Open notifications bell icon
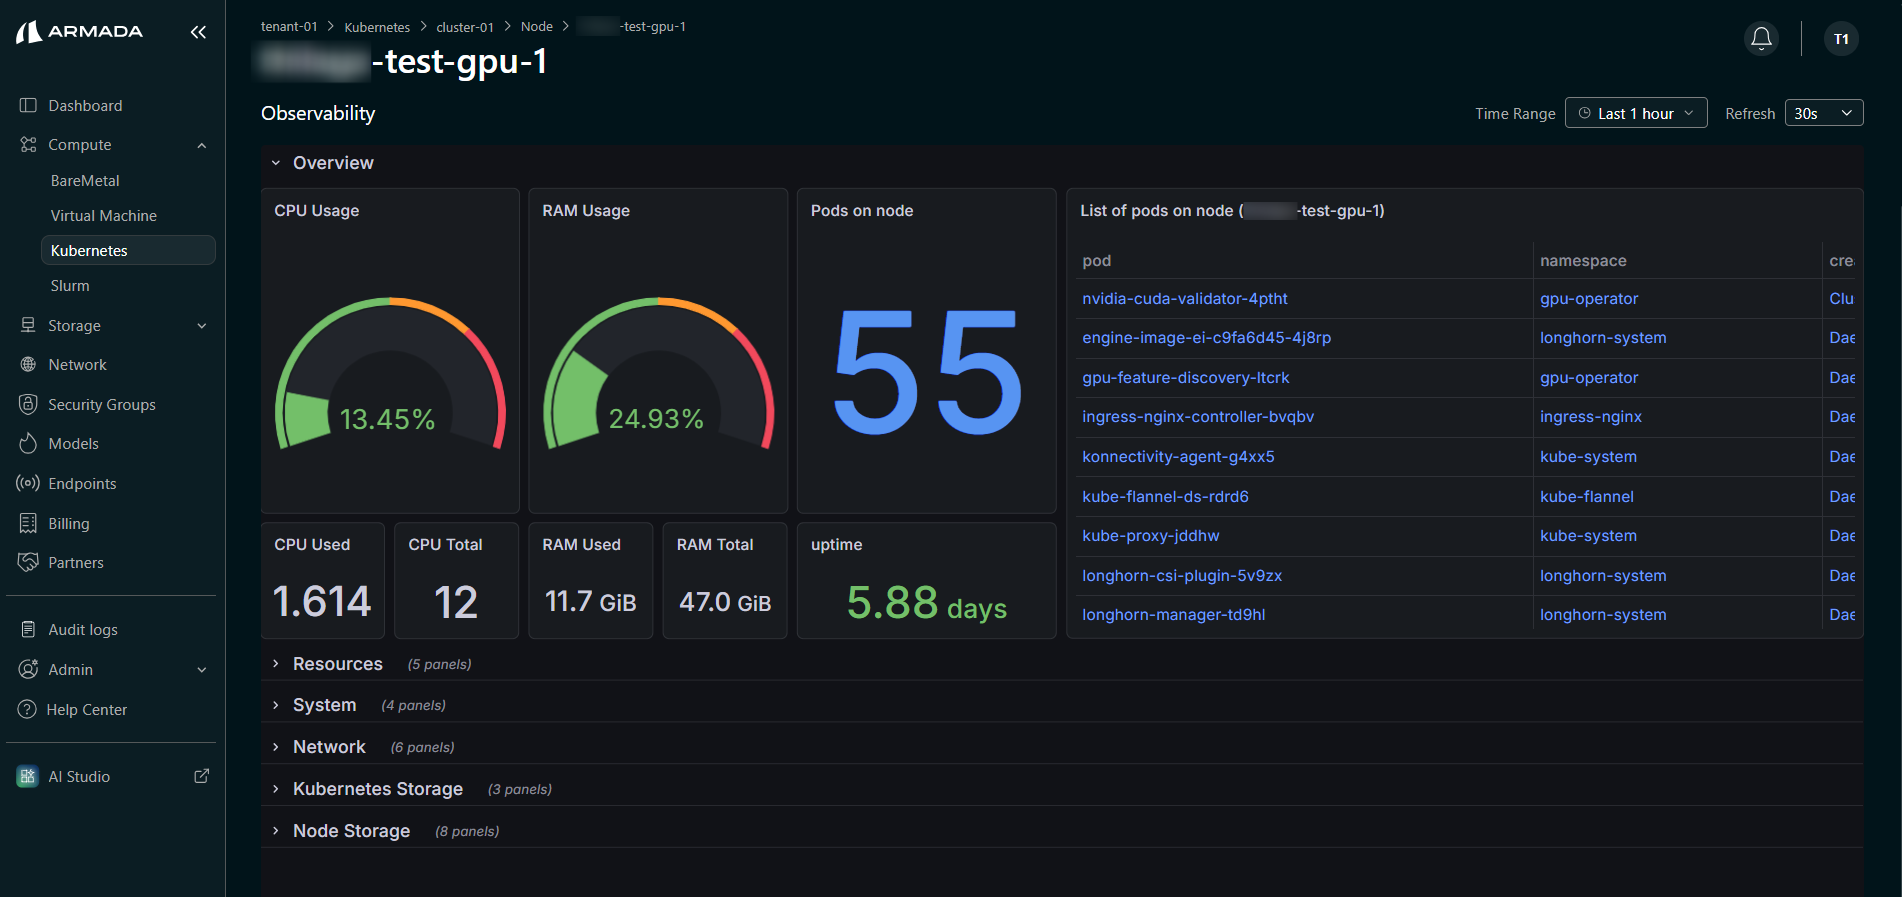This screenshot has width=1903, height=898. tap(1761, 39)
